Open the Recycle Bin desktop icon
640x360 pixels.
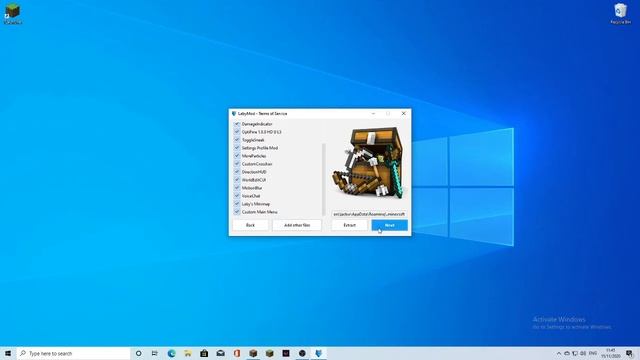point(620,13)
